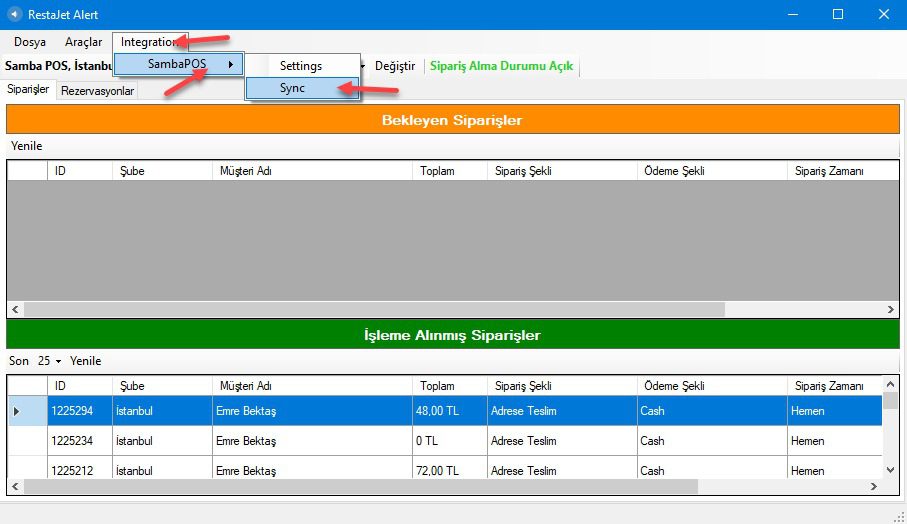The width and height of the screenshot is (907, 524).
Task: Choose Sync from the submenu
Action: (293, 88)
